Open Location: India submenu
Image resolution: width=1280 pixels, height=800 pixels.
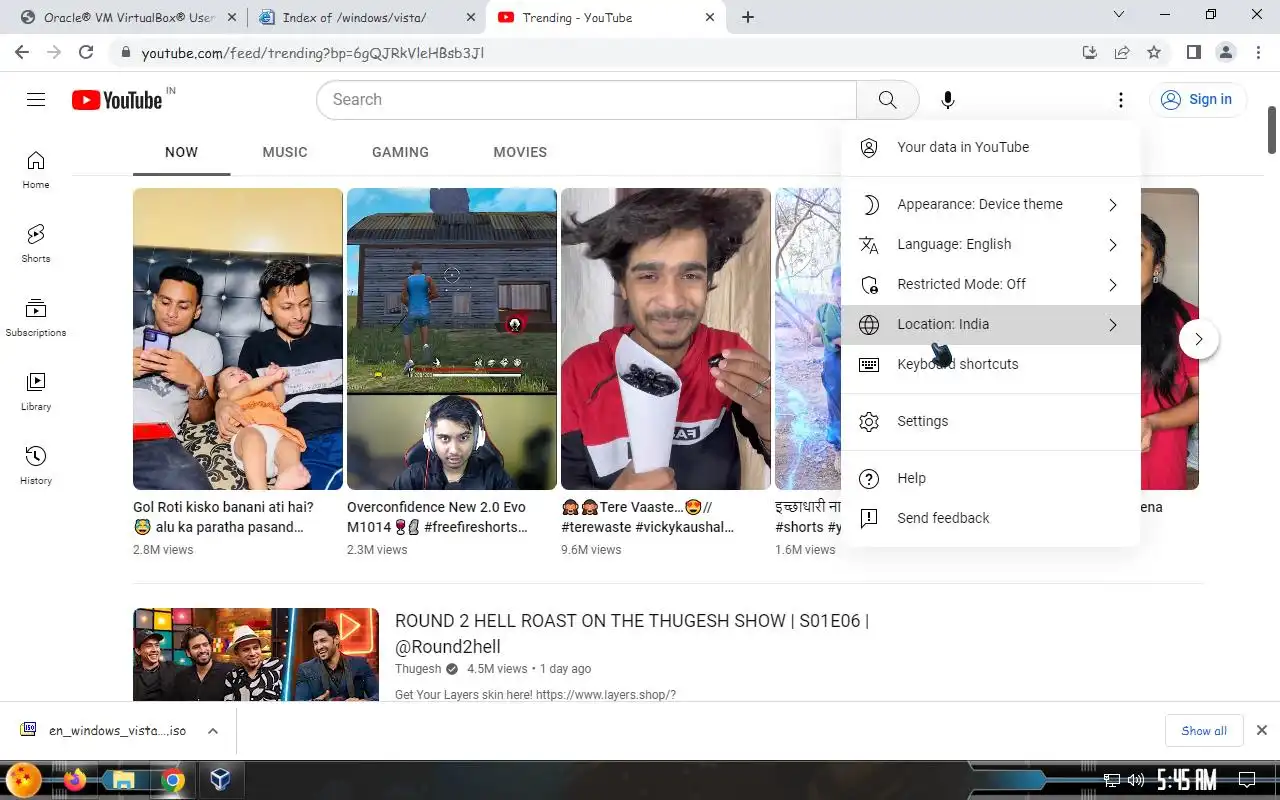990,324
